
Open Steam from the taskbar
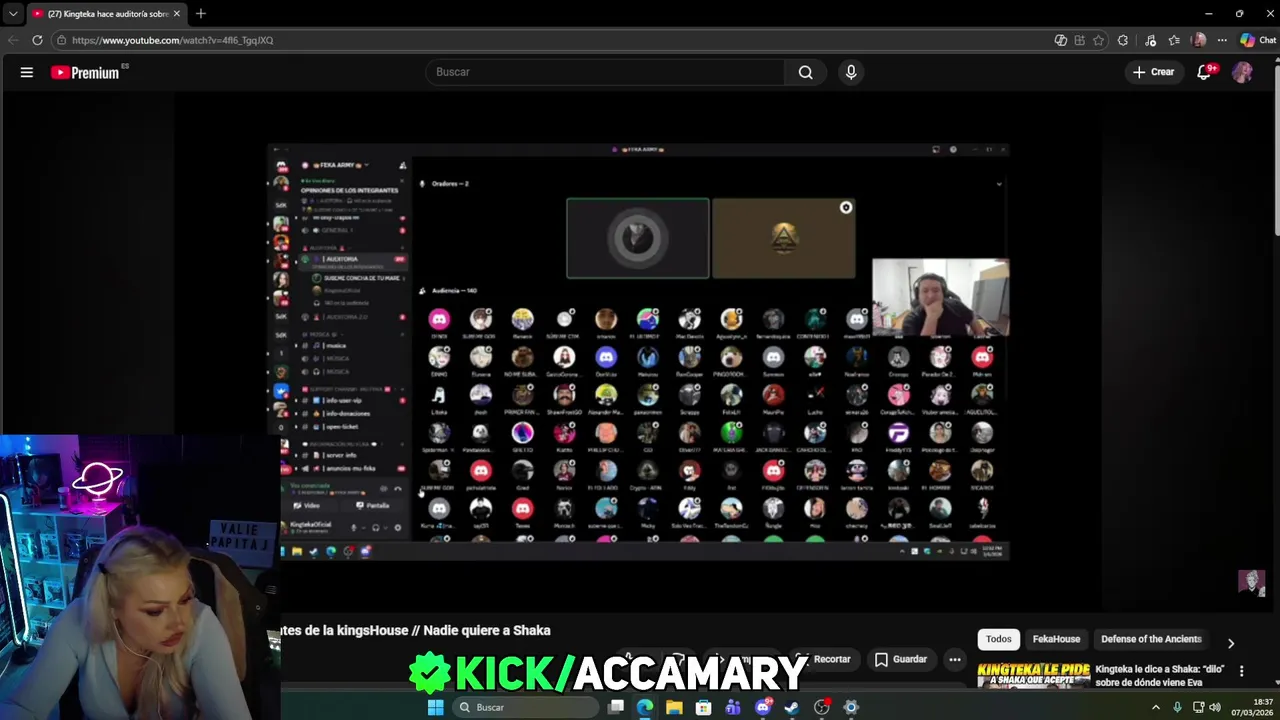792,707
